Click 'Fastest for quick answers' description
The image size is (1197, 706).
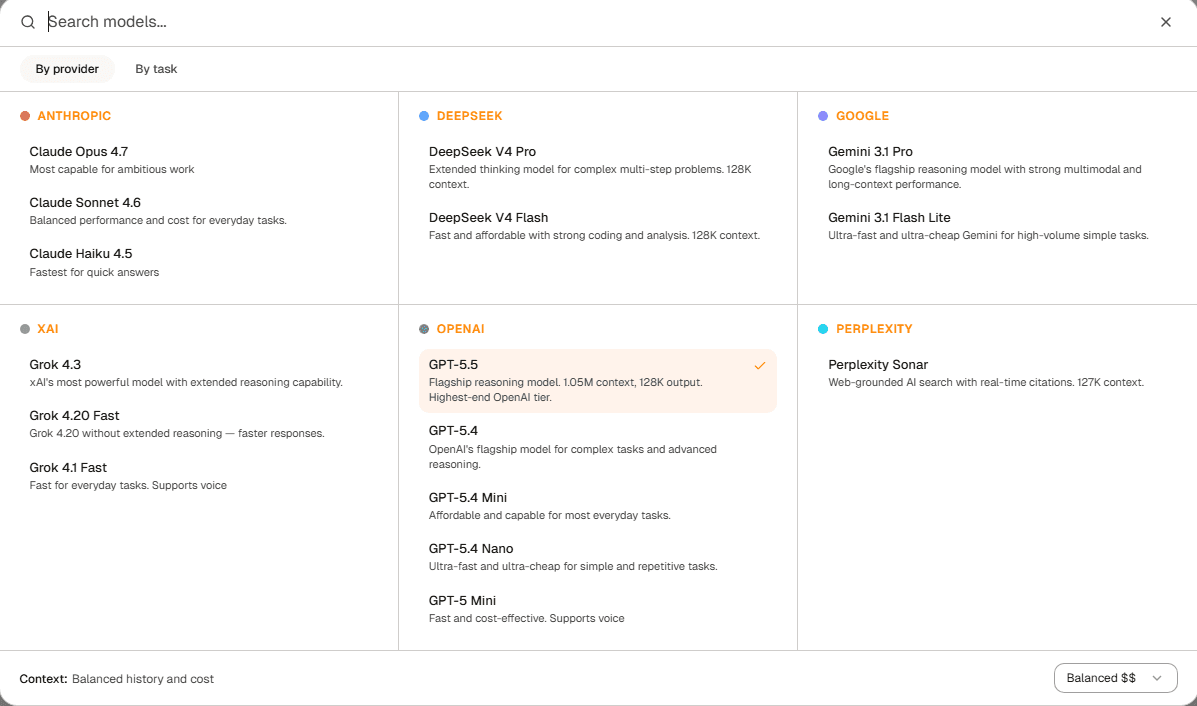pyautogui.click(x=95, y=272)
